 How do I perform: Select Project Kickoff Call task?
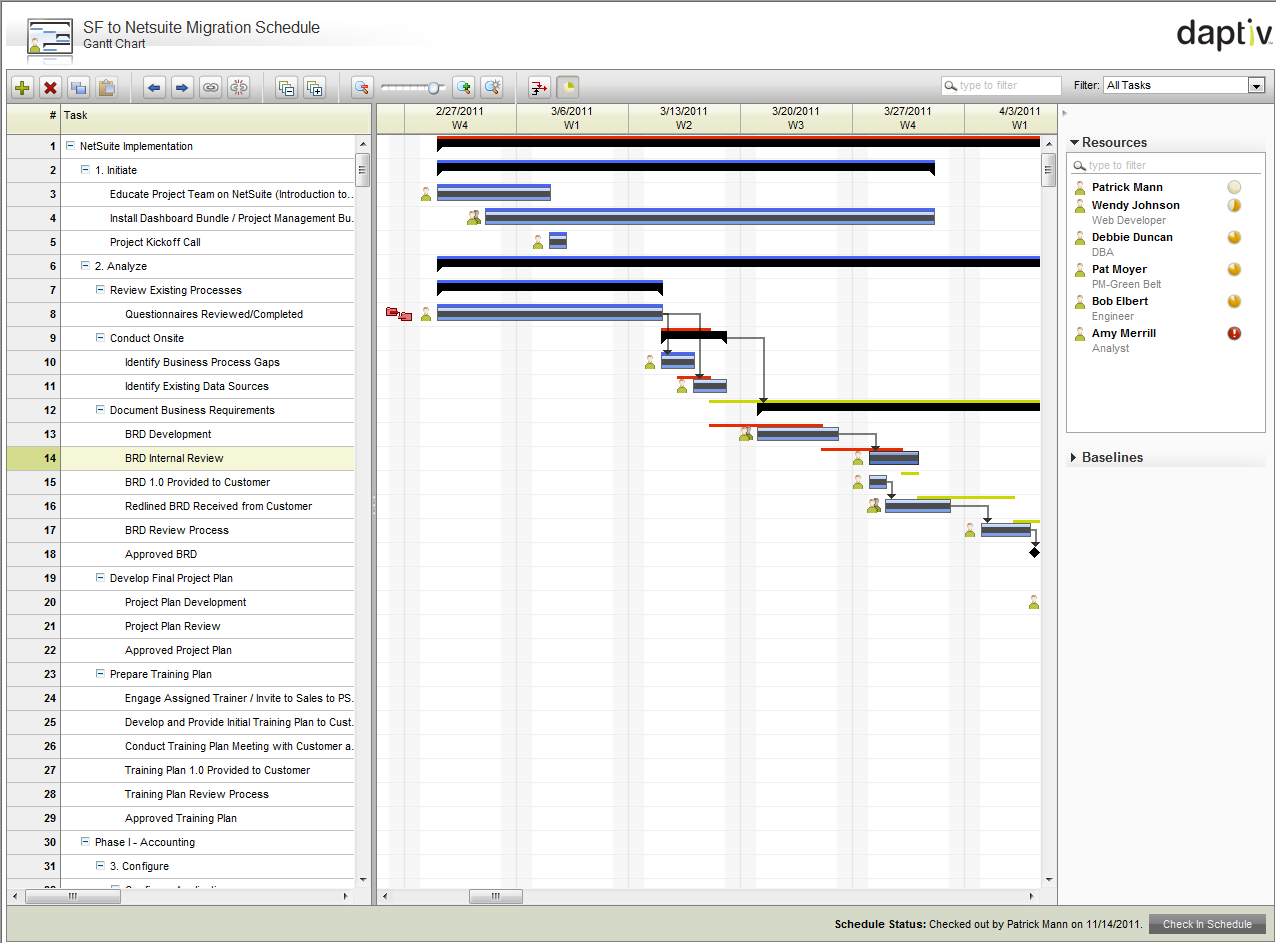[x=181, y=242]
